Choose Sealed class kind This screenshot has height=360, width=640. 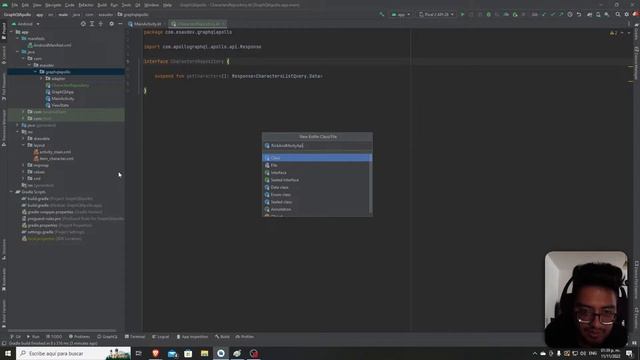(x=317, y=202)
